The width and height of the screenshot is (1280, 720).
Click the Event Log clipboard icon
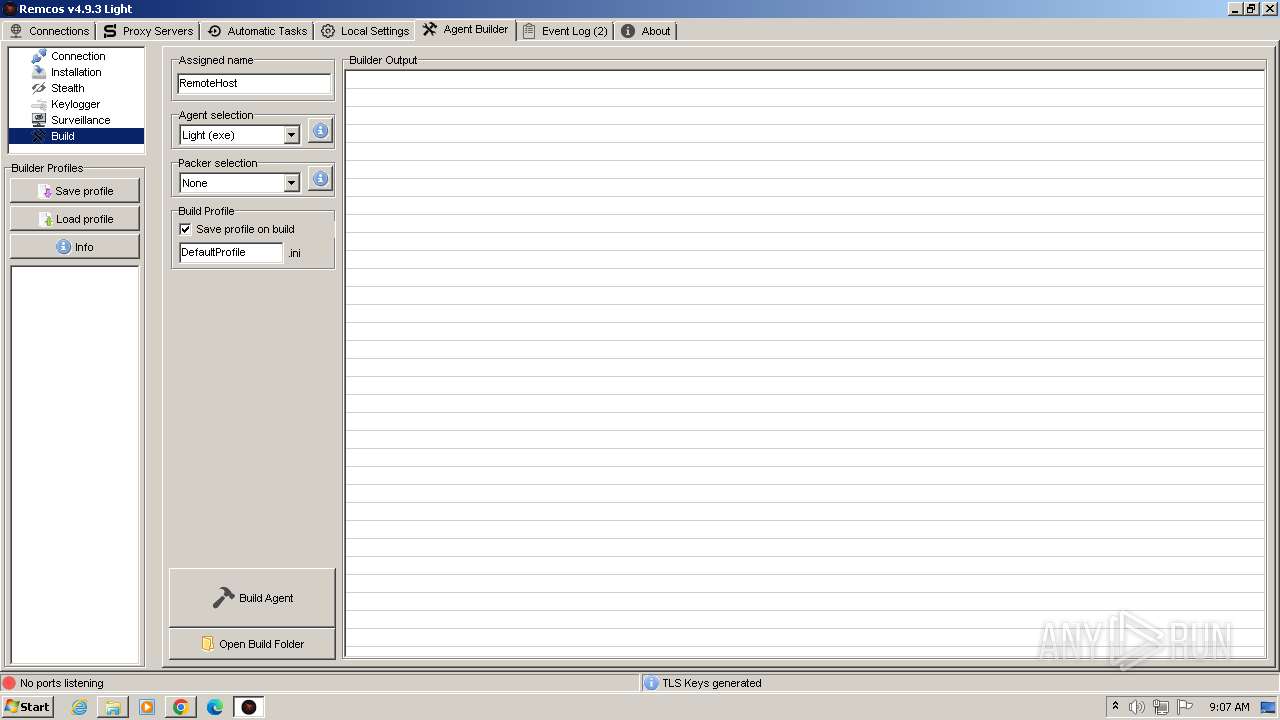pos(529,31)
